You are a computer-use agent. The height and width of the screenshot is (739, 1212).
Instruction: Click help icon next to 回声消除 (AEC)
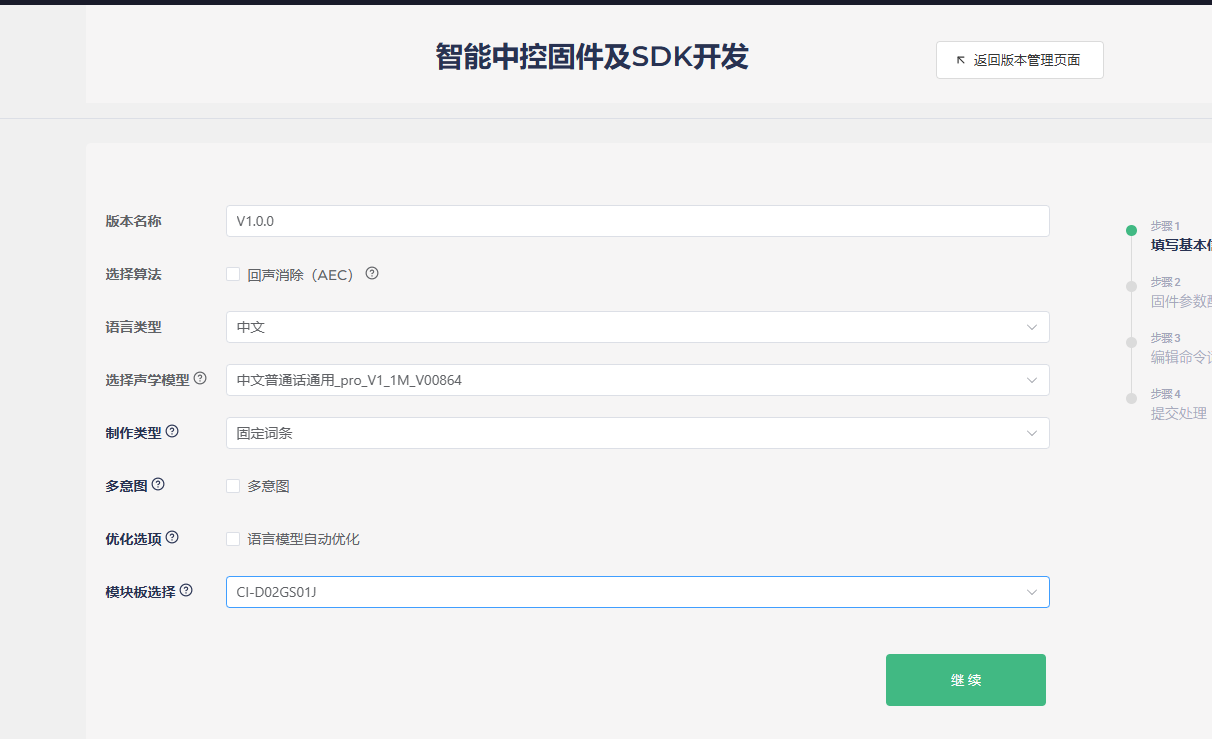click(372, 273)
